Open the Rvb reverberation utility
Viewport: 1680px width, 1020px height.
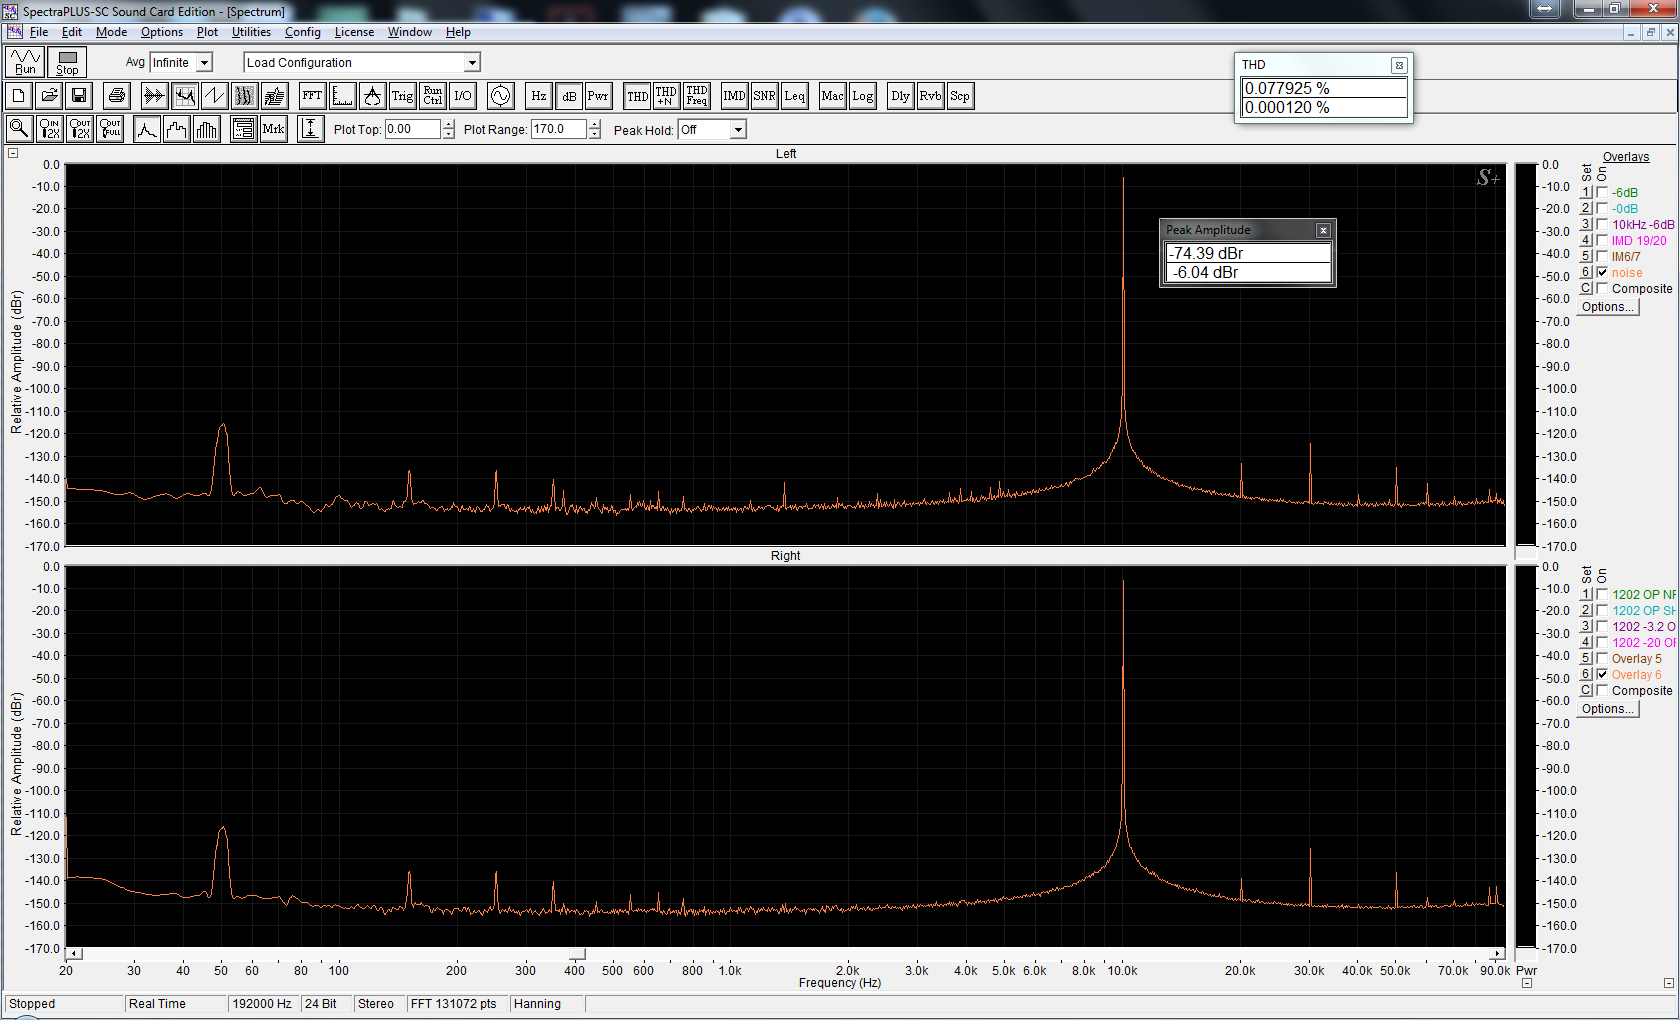[x=930, y=96]
